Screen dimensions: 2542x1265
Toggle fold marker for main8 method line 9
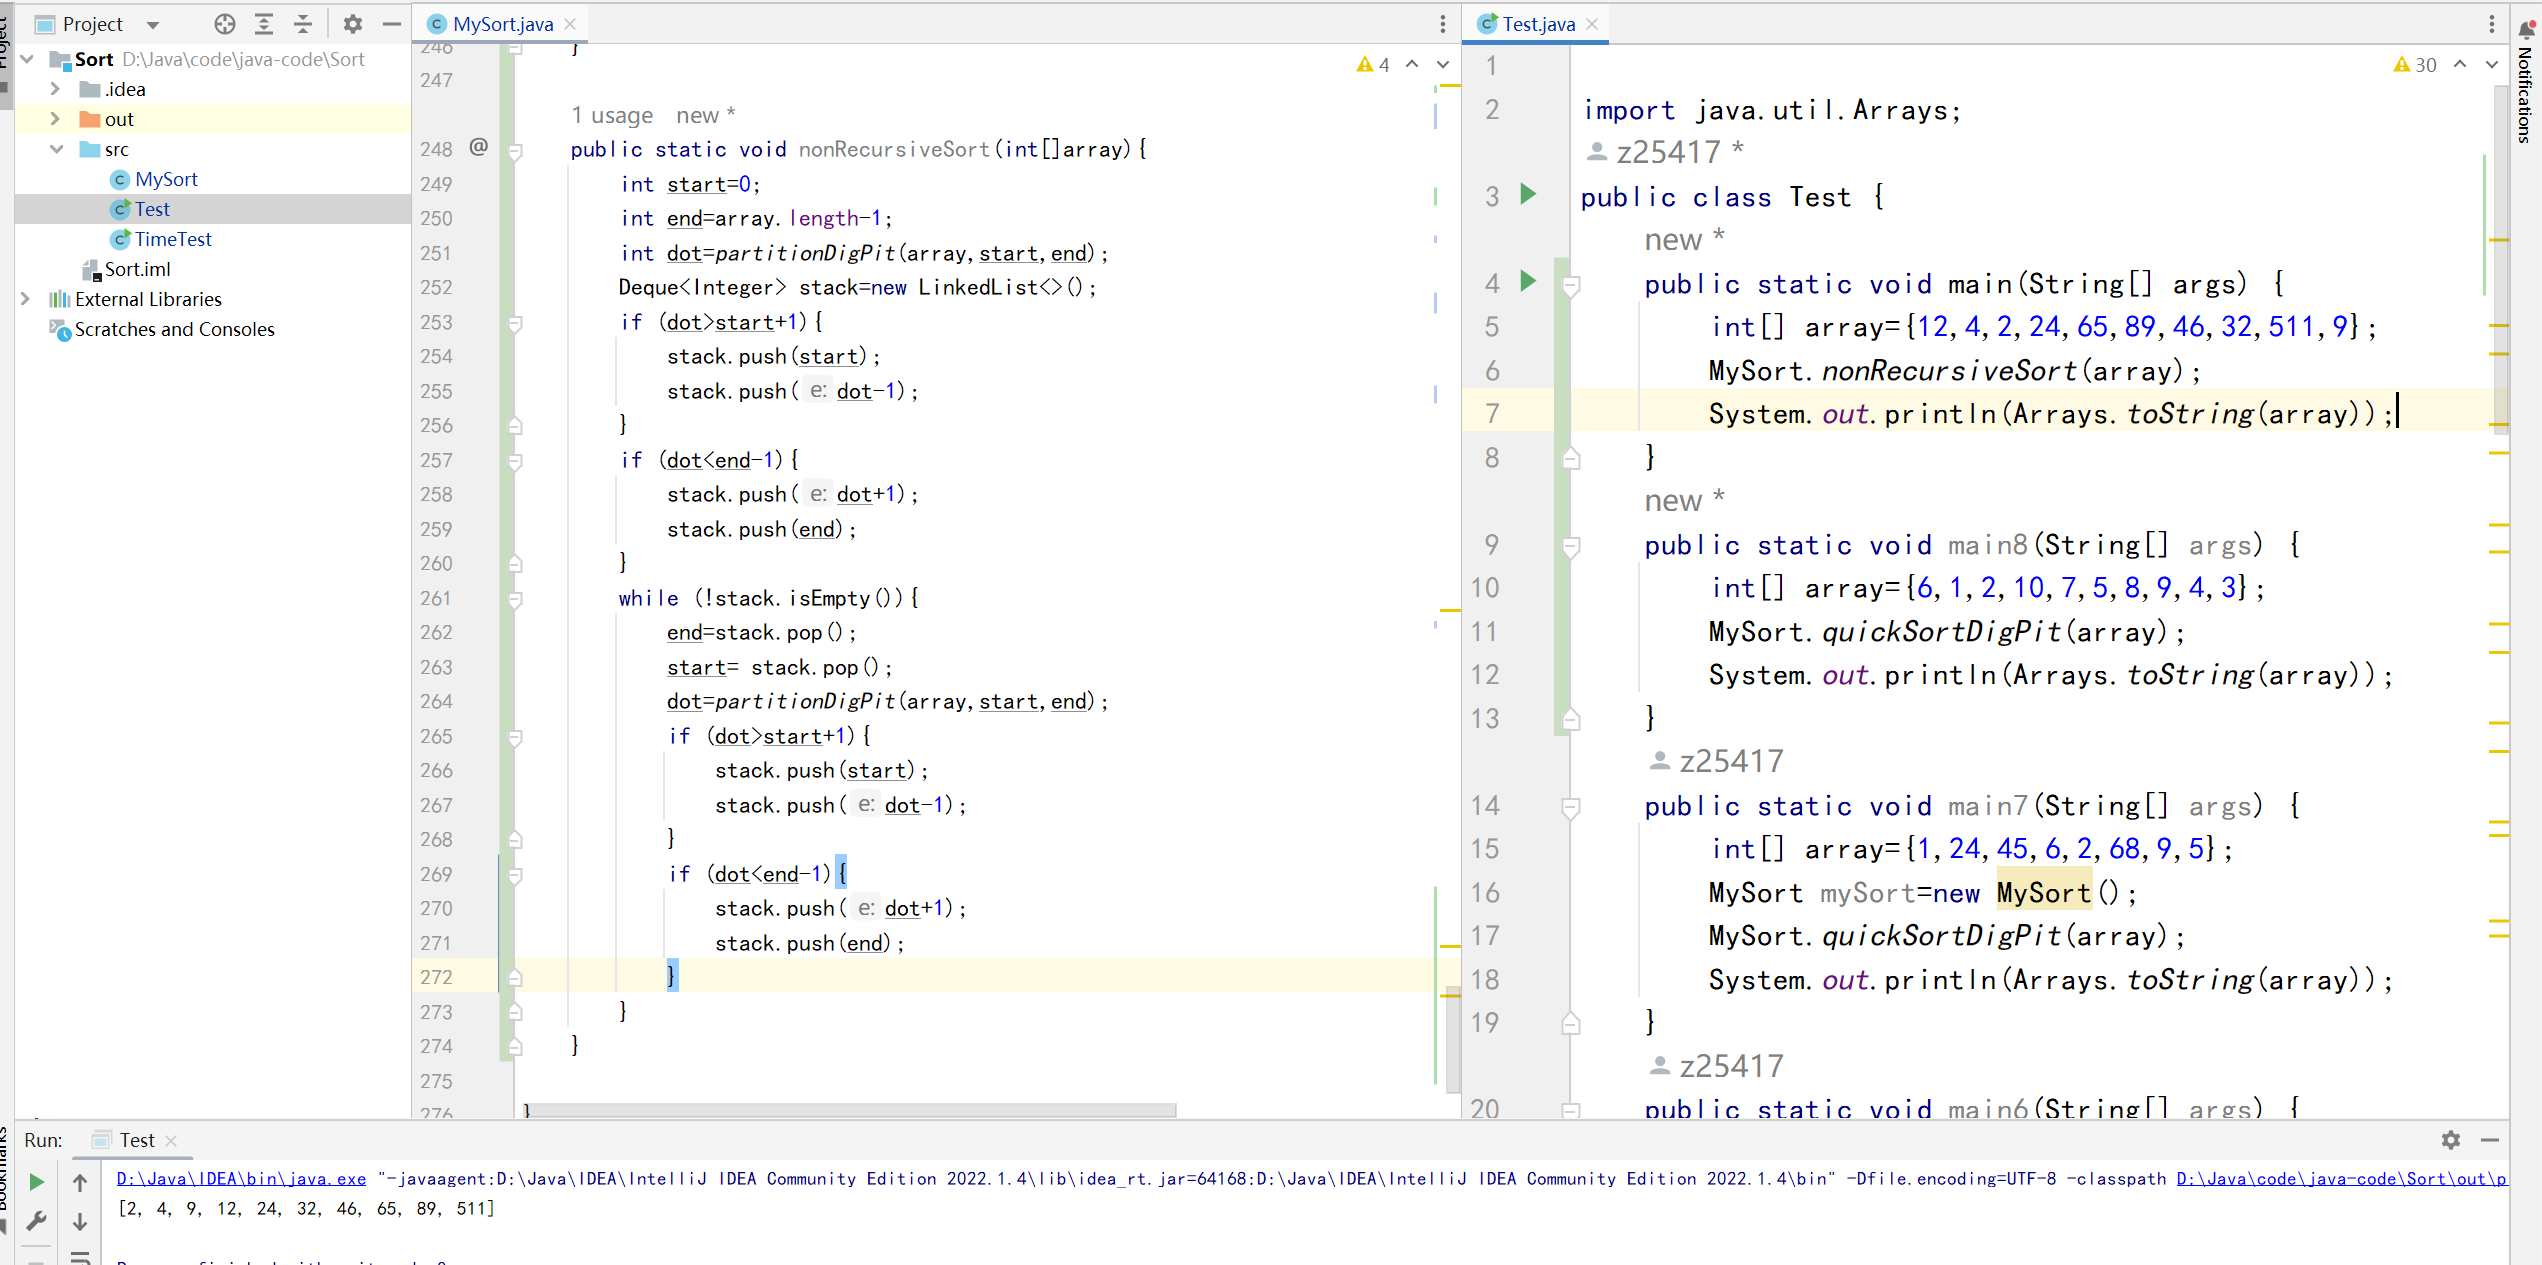coord(1571,546)
